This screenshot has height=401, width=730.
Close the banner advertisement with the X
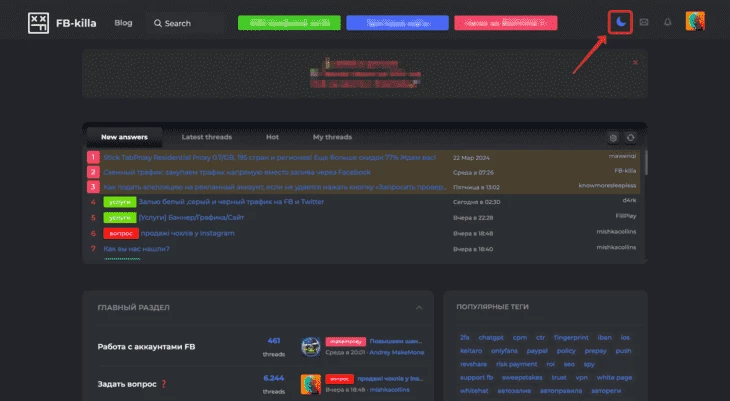635,62
